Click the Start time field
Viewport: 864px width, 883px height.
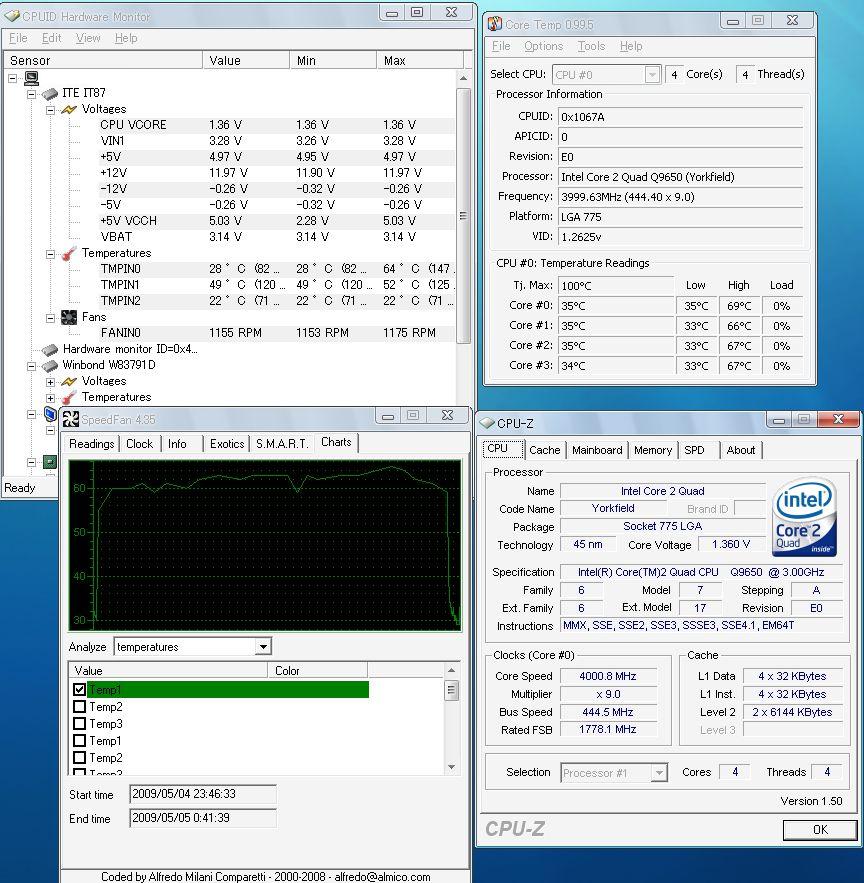pyautogui.click(x=203, y=795)
